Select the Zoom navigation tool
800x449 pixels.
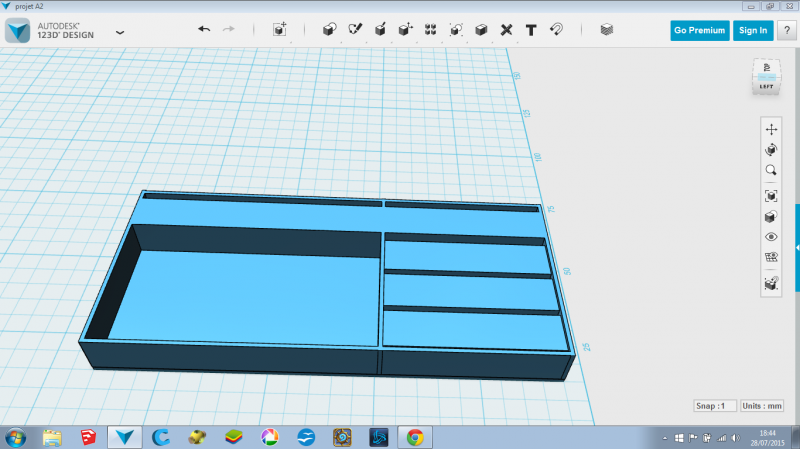pos(771,170)
